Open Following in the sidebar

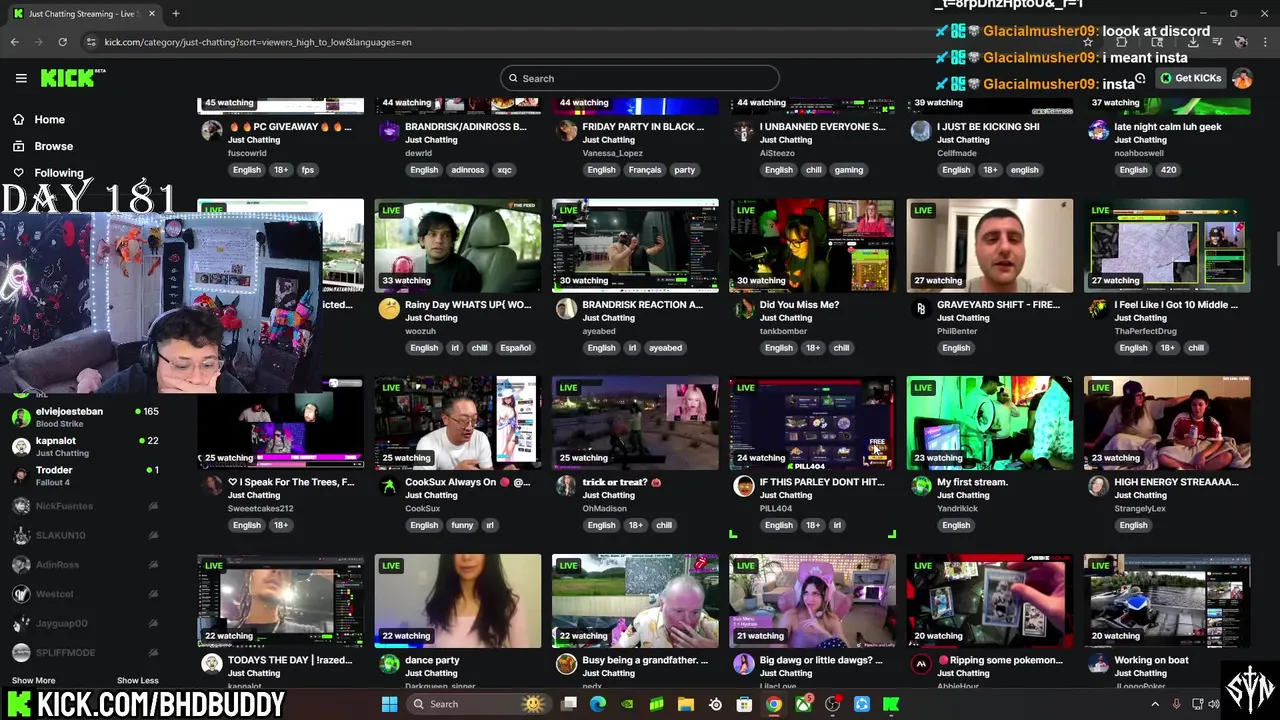click(x=58, y=173)
